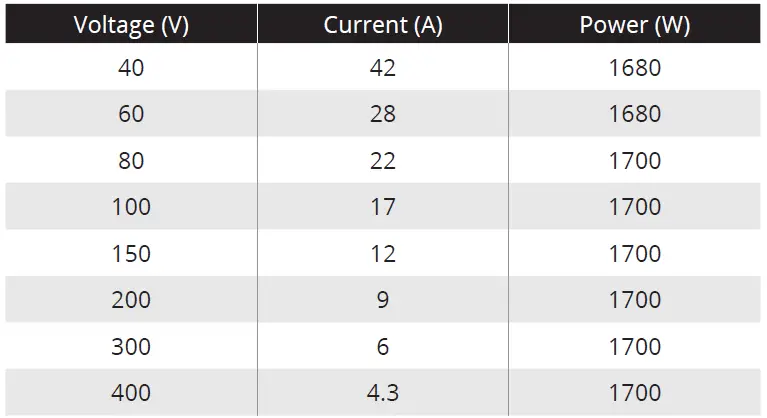Screen dimensions: 767x418
Task: Click the Power (W) column header
Action: (x=635, y=25)
